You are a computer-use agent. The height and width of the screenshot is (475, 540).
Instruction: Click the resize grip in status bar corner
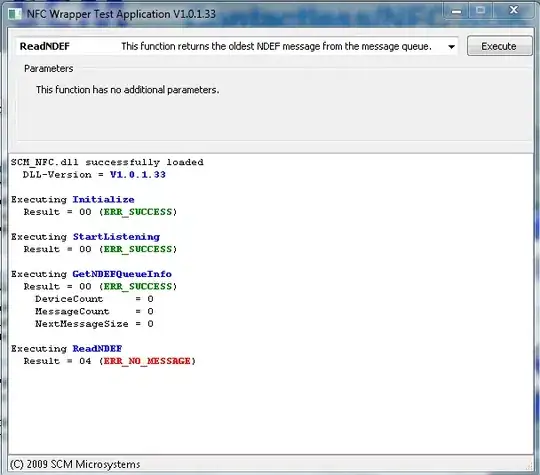pyautogui.click(x=529, y=466)
